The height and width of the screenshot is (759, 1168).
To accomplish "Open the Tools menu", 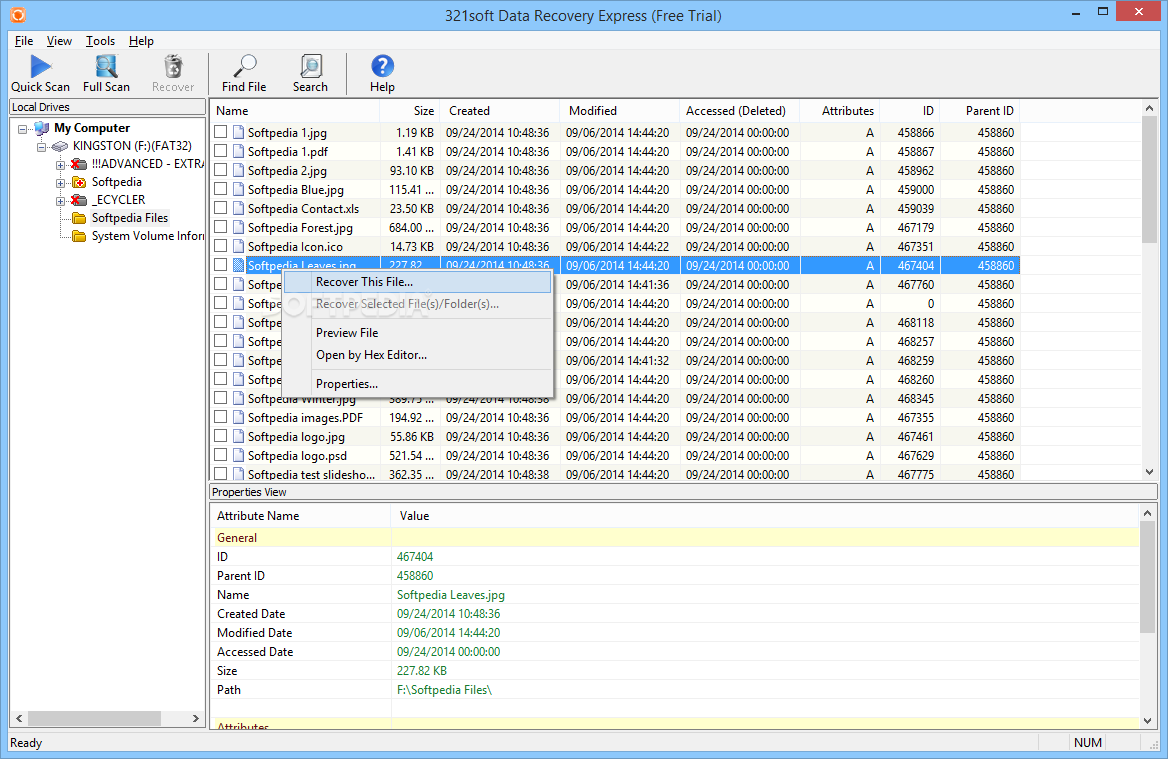I will tap(100, 41).
